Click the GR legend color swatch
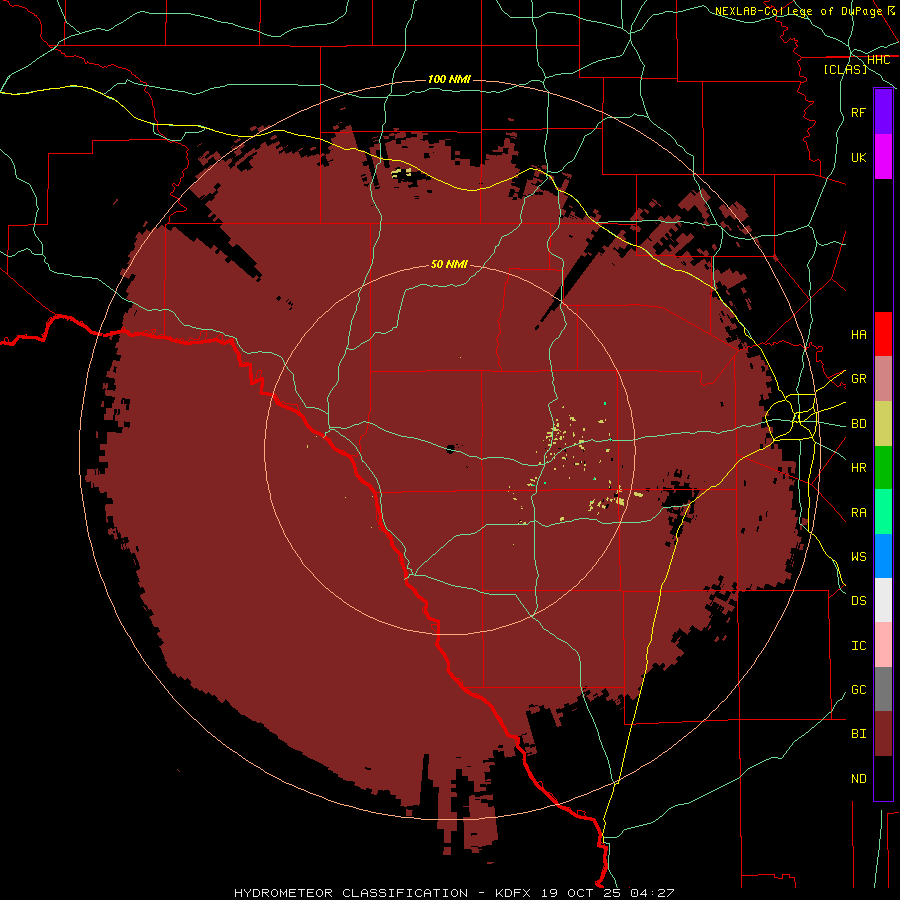The width and height of the screenshot is (900, 900). click(x=883, y=379)
